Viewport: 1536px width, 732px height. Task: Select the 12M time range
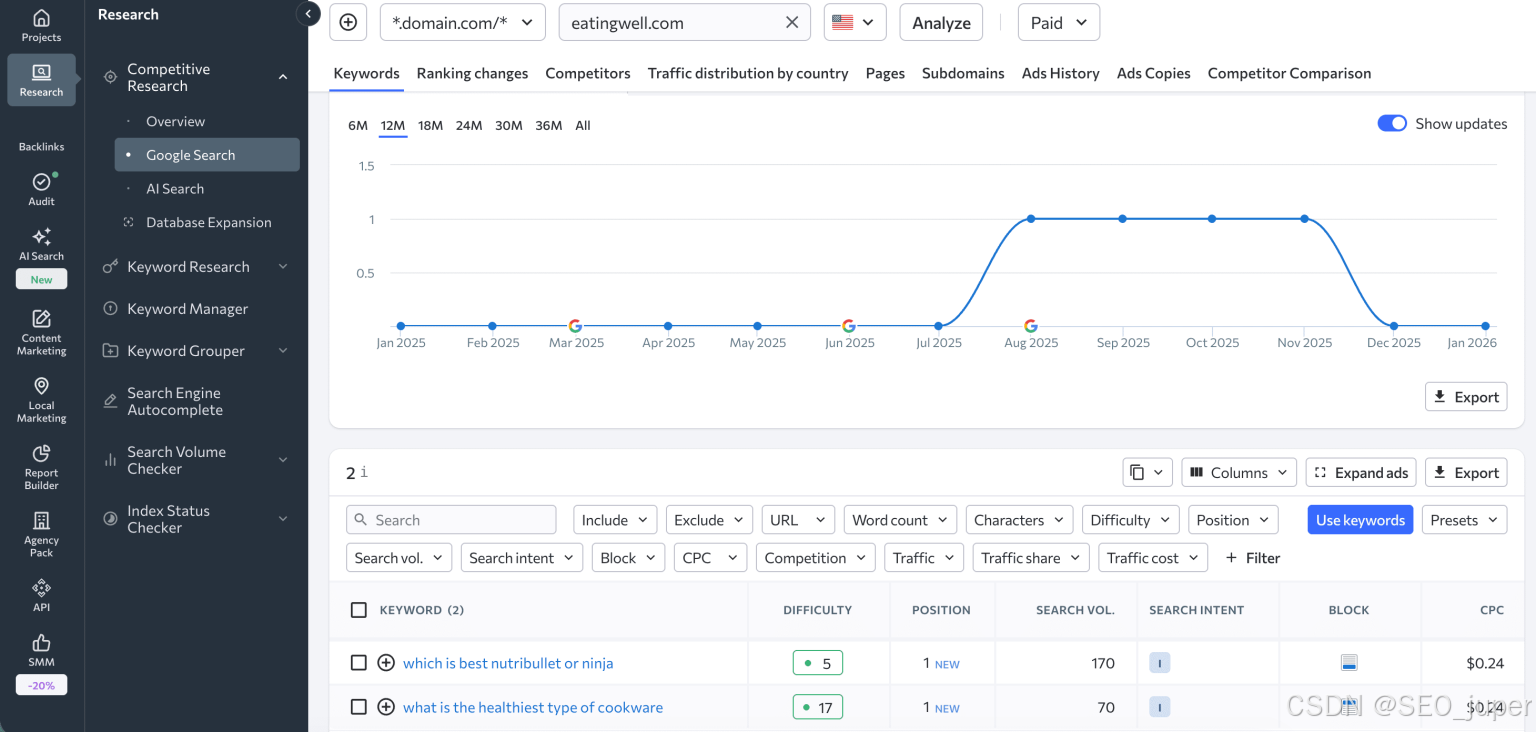click(393, 125)
